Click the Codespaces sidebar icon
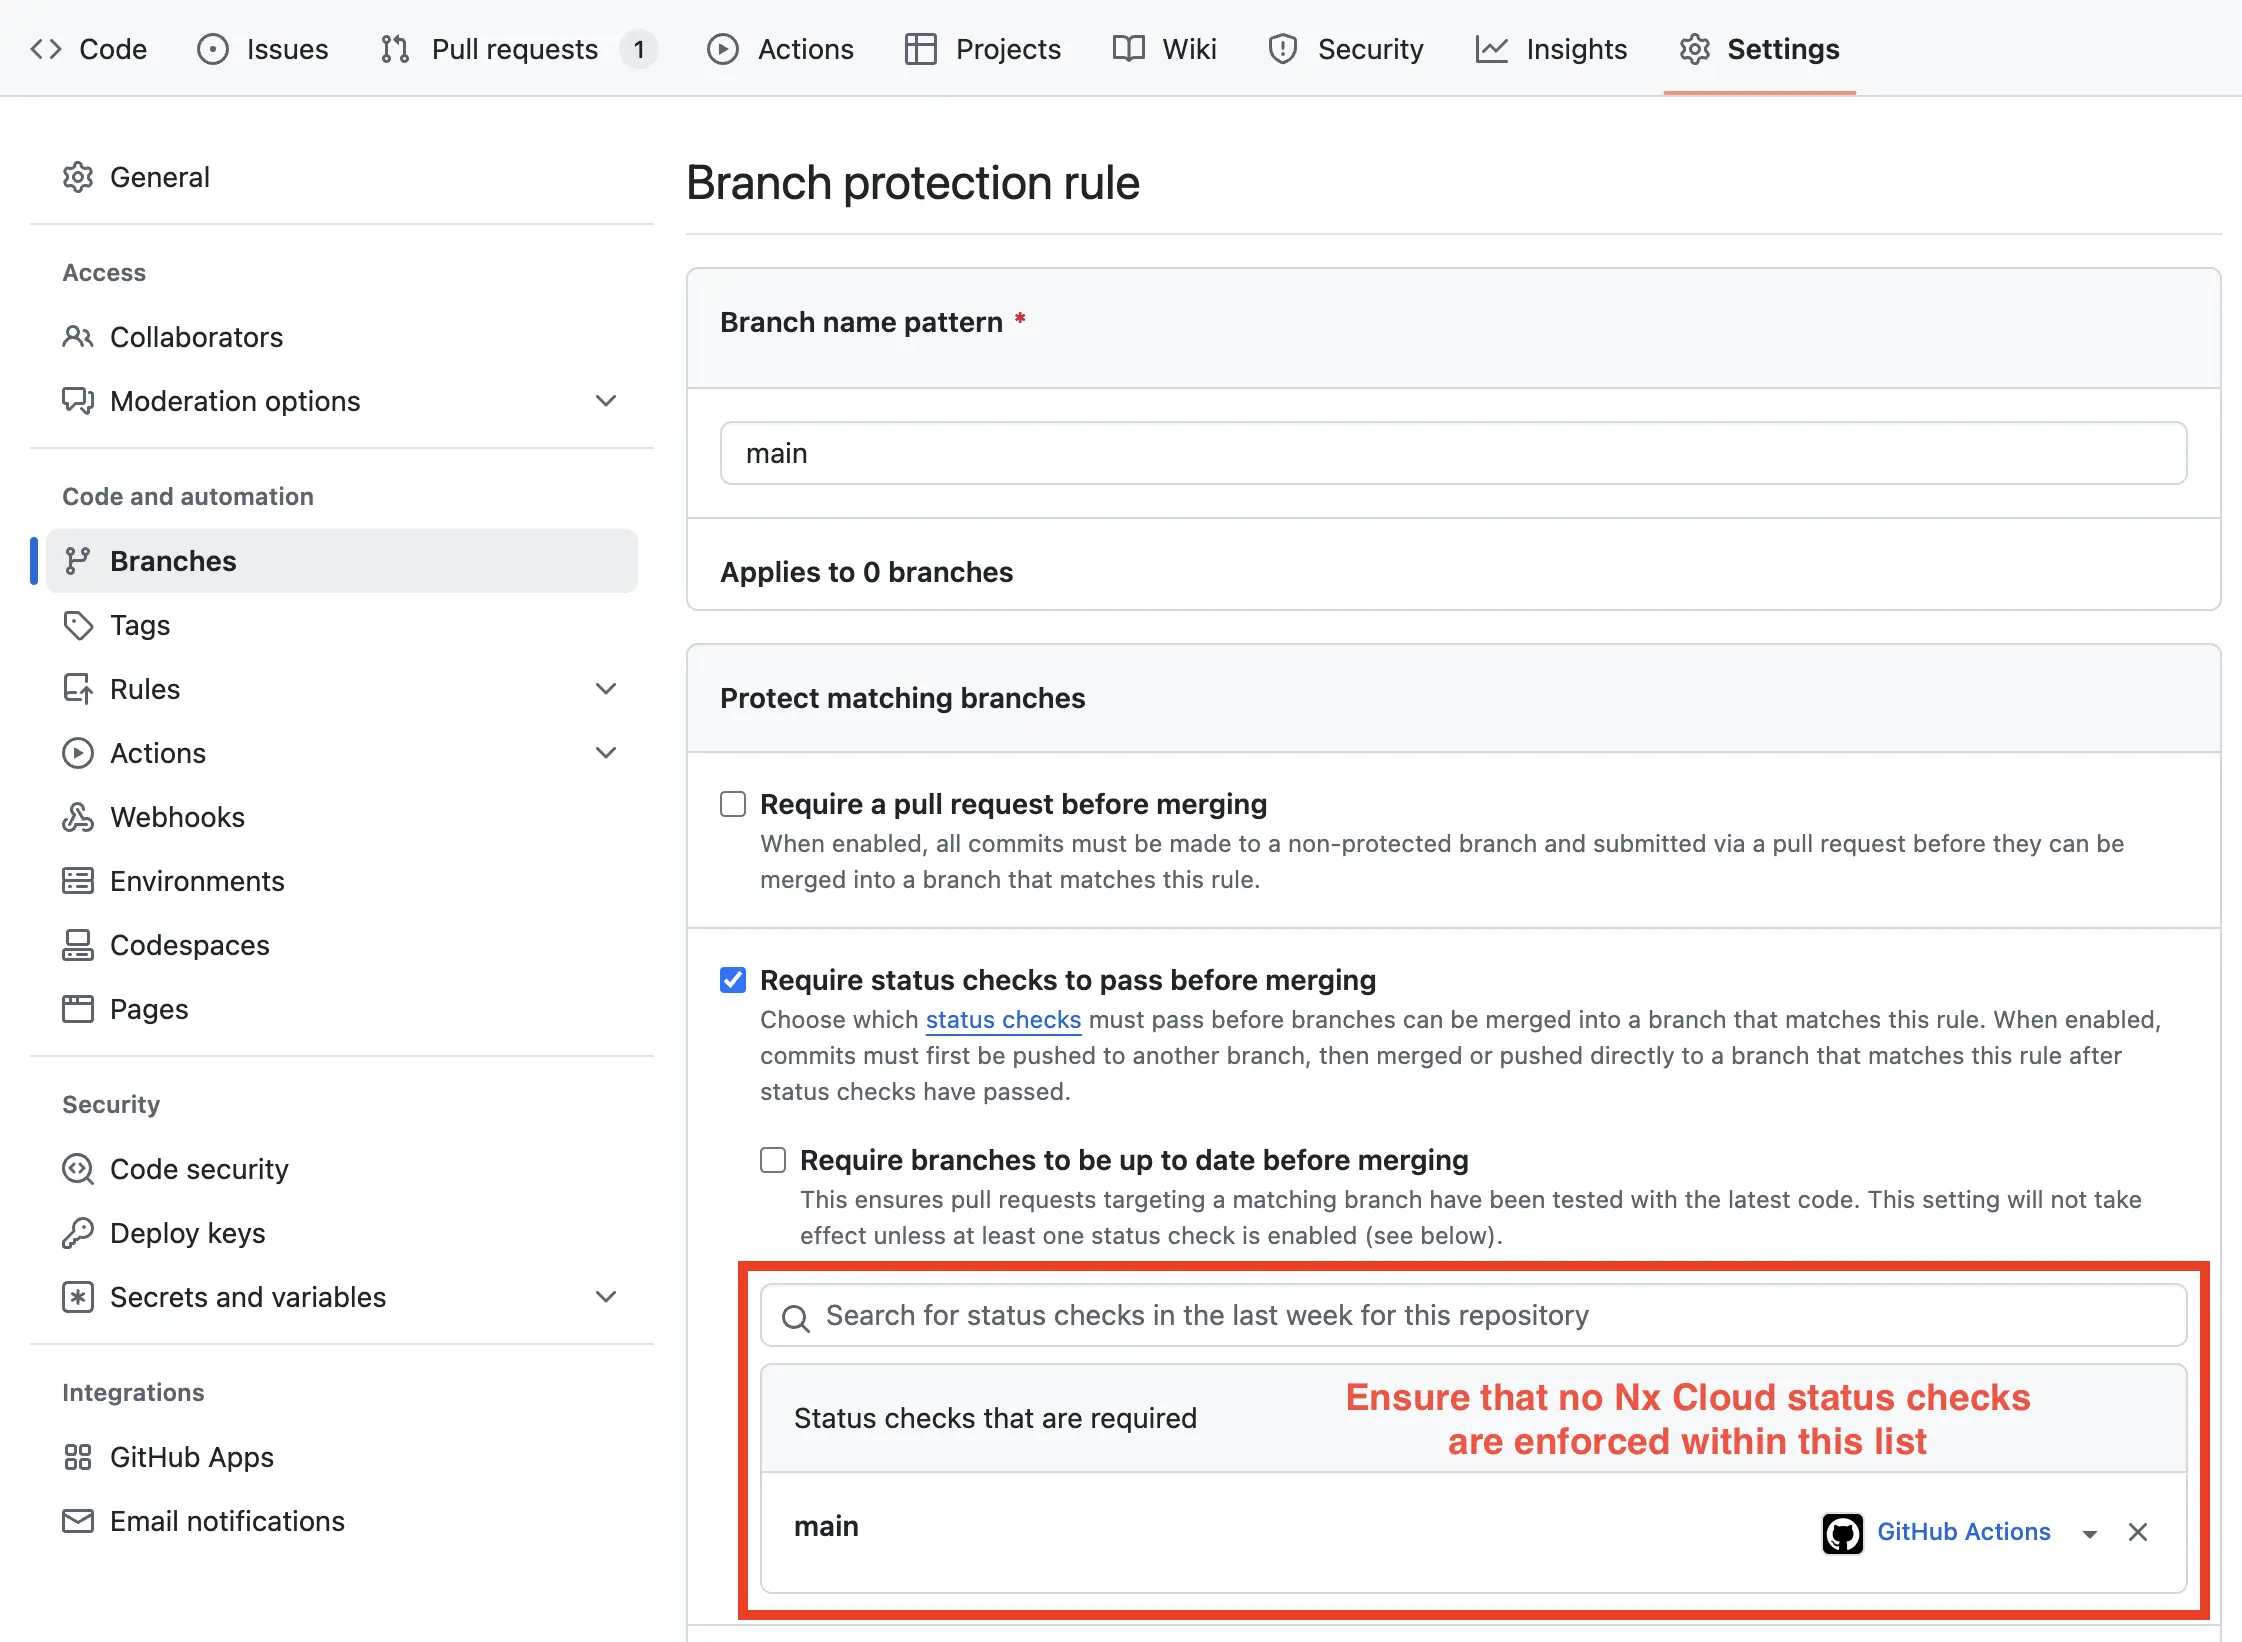The image size is (2242, 1642). tap(78, 945)
